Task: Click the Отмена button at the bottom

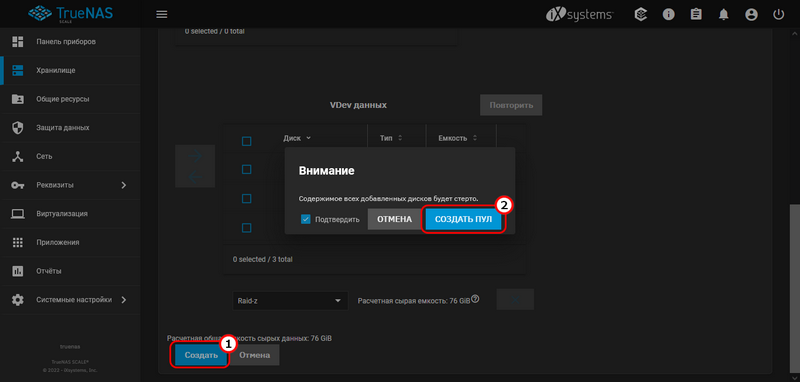Action: tap(255, 355)
